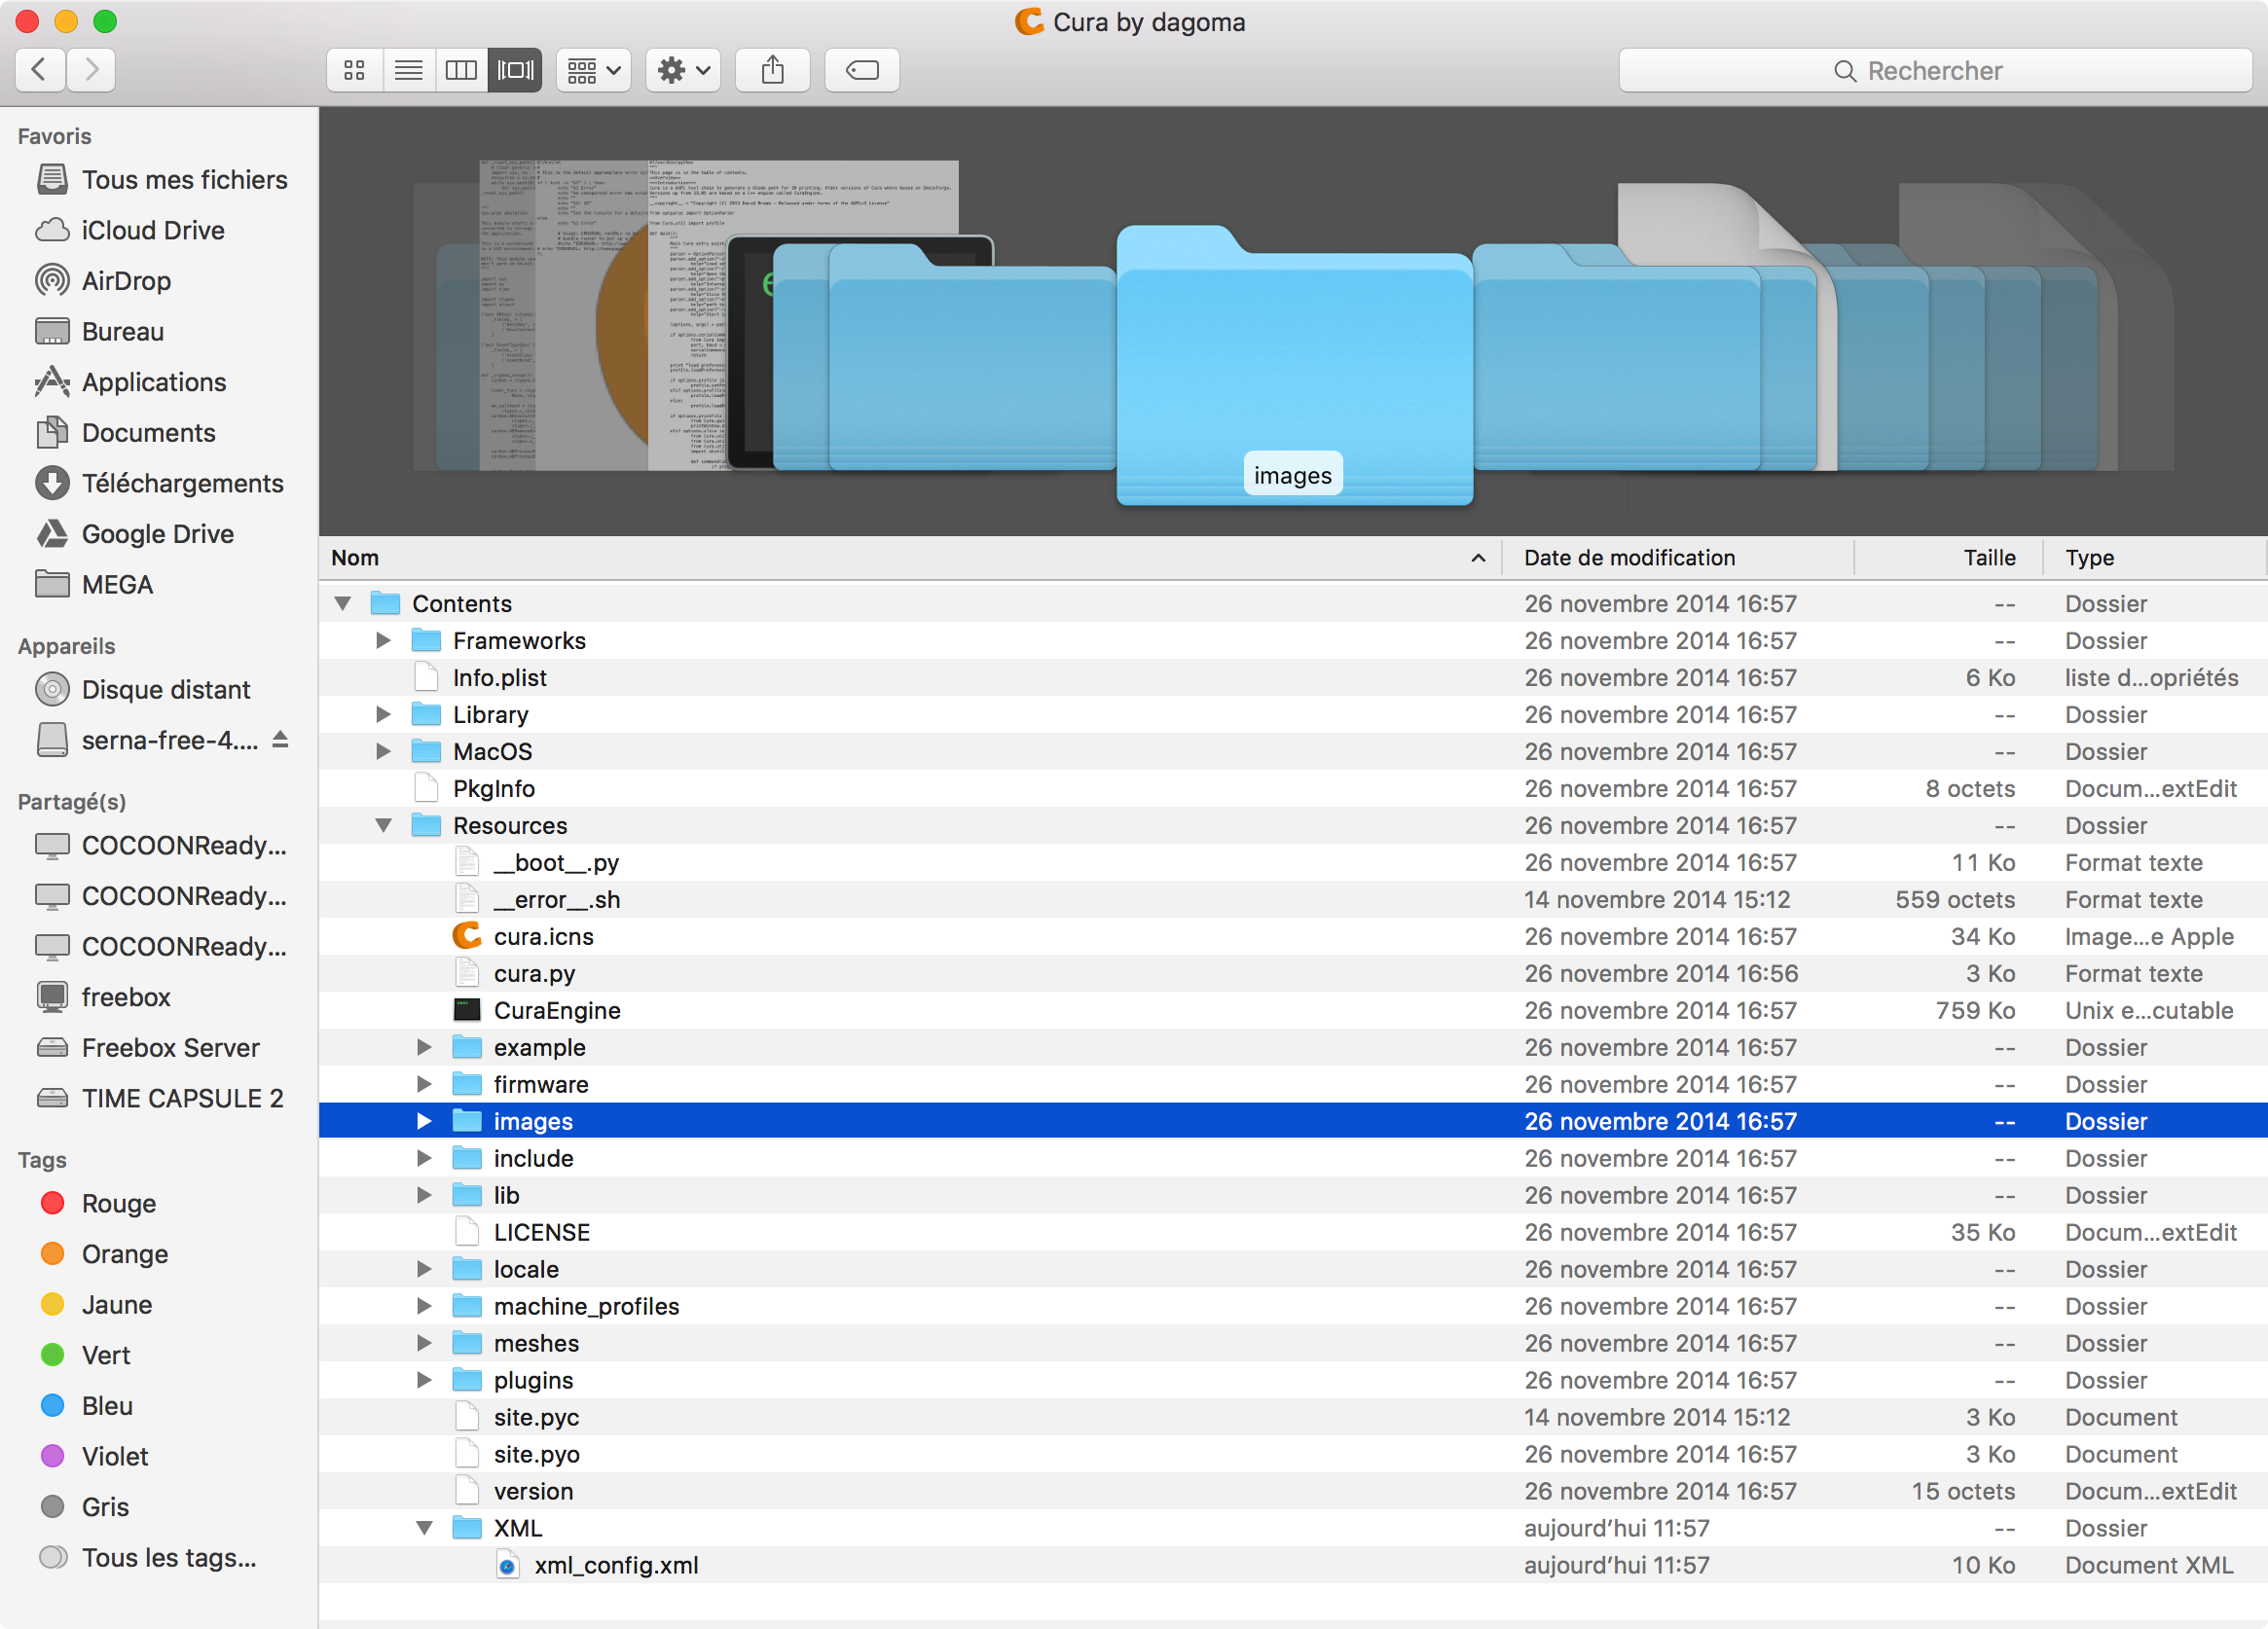Open Téléchargements in sidebar
Viewport: 2268px width, 1629px height.
(x=160, y=484)
